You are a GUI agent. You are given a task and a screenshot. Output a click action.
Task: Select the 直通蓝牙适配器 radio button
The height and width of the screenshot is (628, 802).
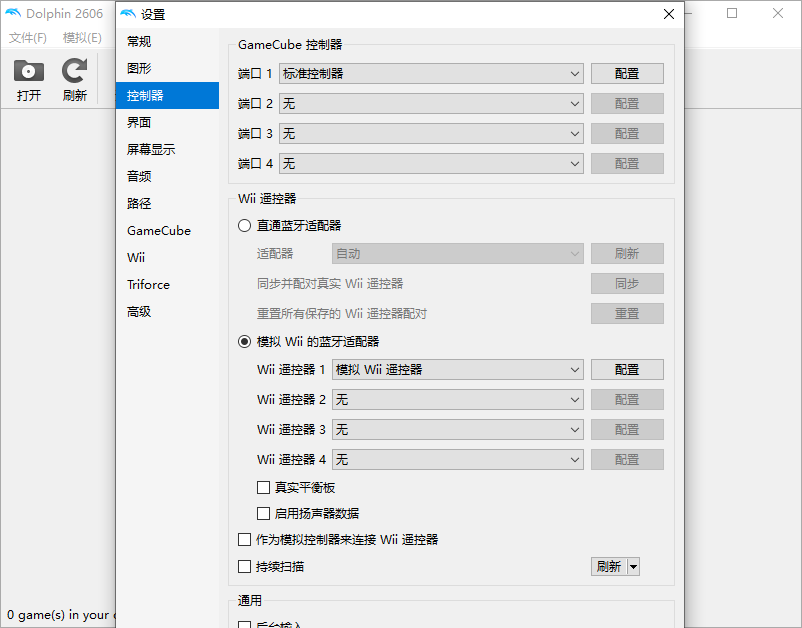point(244,226)
